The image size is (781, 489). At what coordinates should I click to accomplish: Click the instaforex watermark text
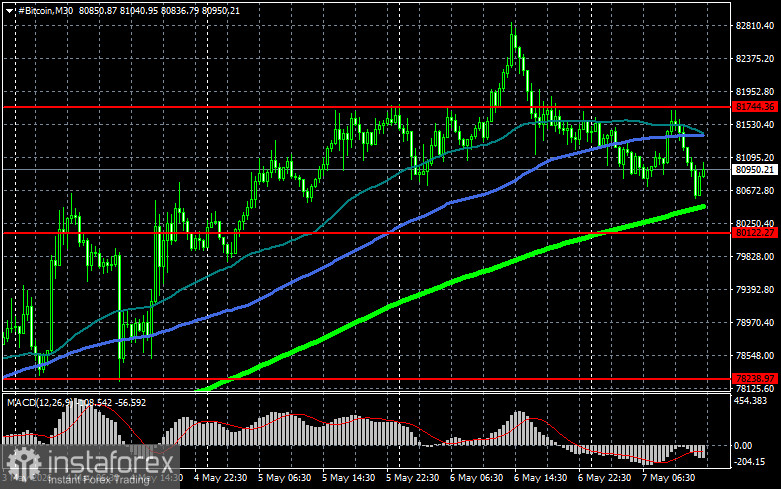pyautogui.click(x=111, y=463)
